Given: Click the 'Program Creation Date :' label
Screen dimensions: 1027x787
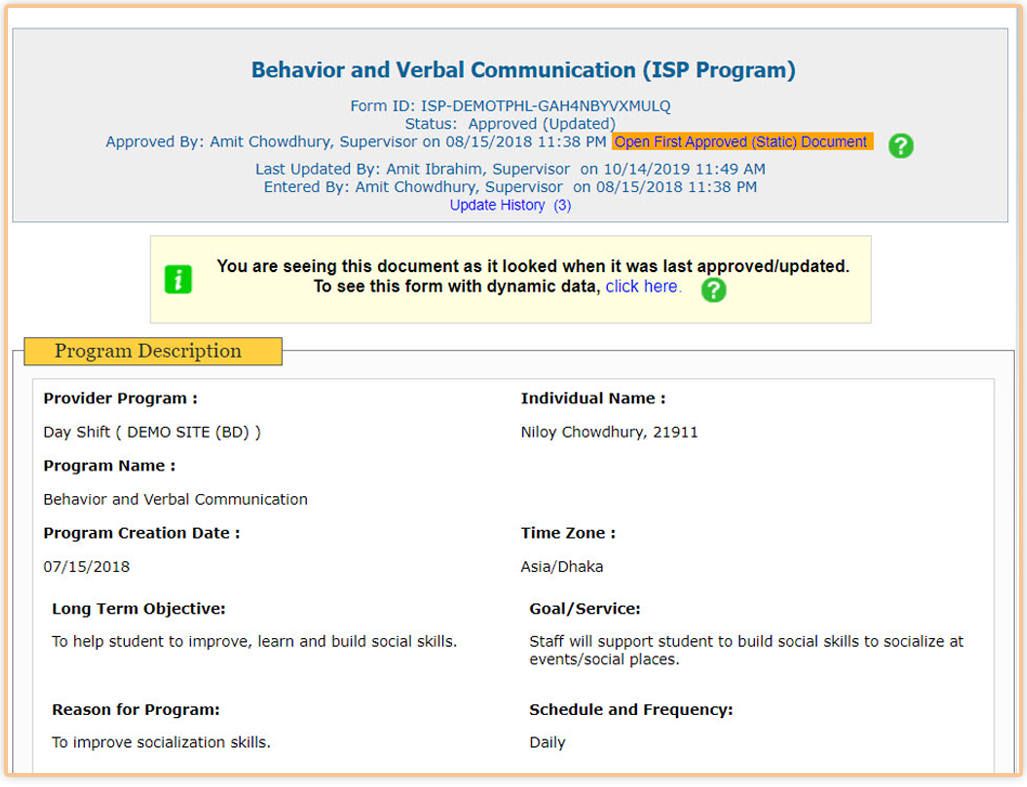Looking at the screenshot, I should coord(141,534).
